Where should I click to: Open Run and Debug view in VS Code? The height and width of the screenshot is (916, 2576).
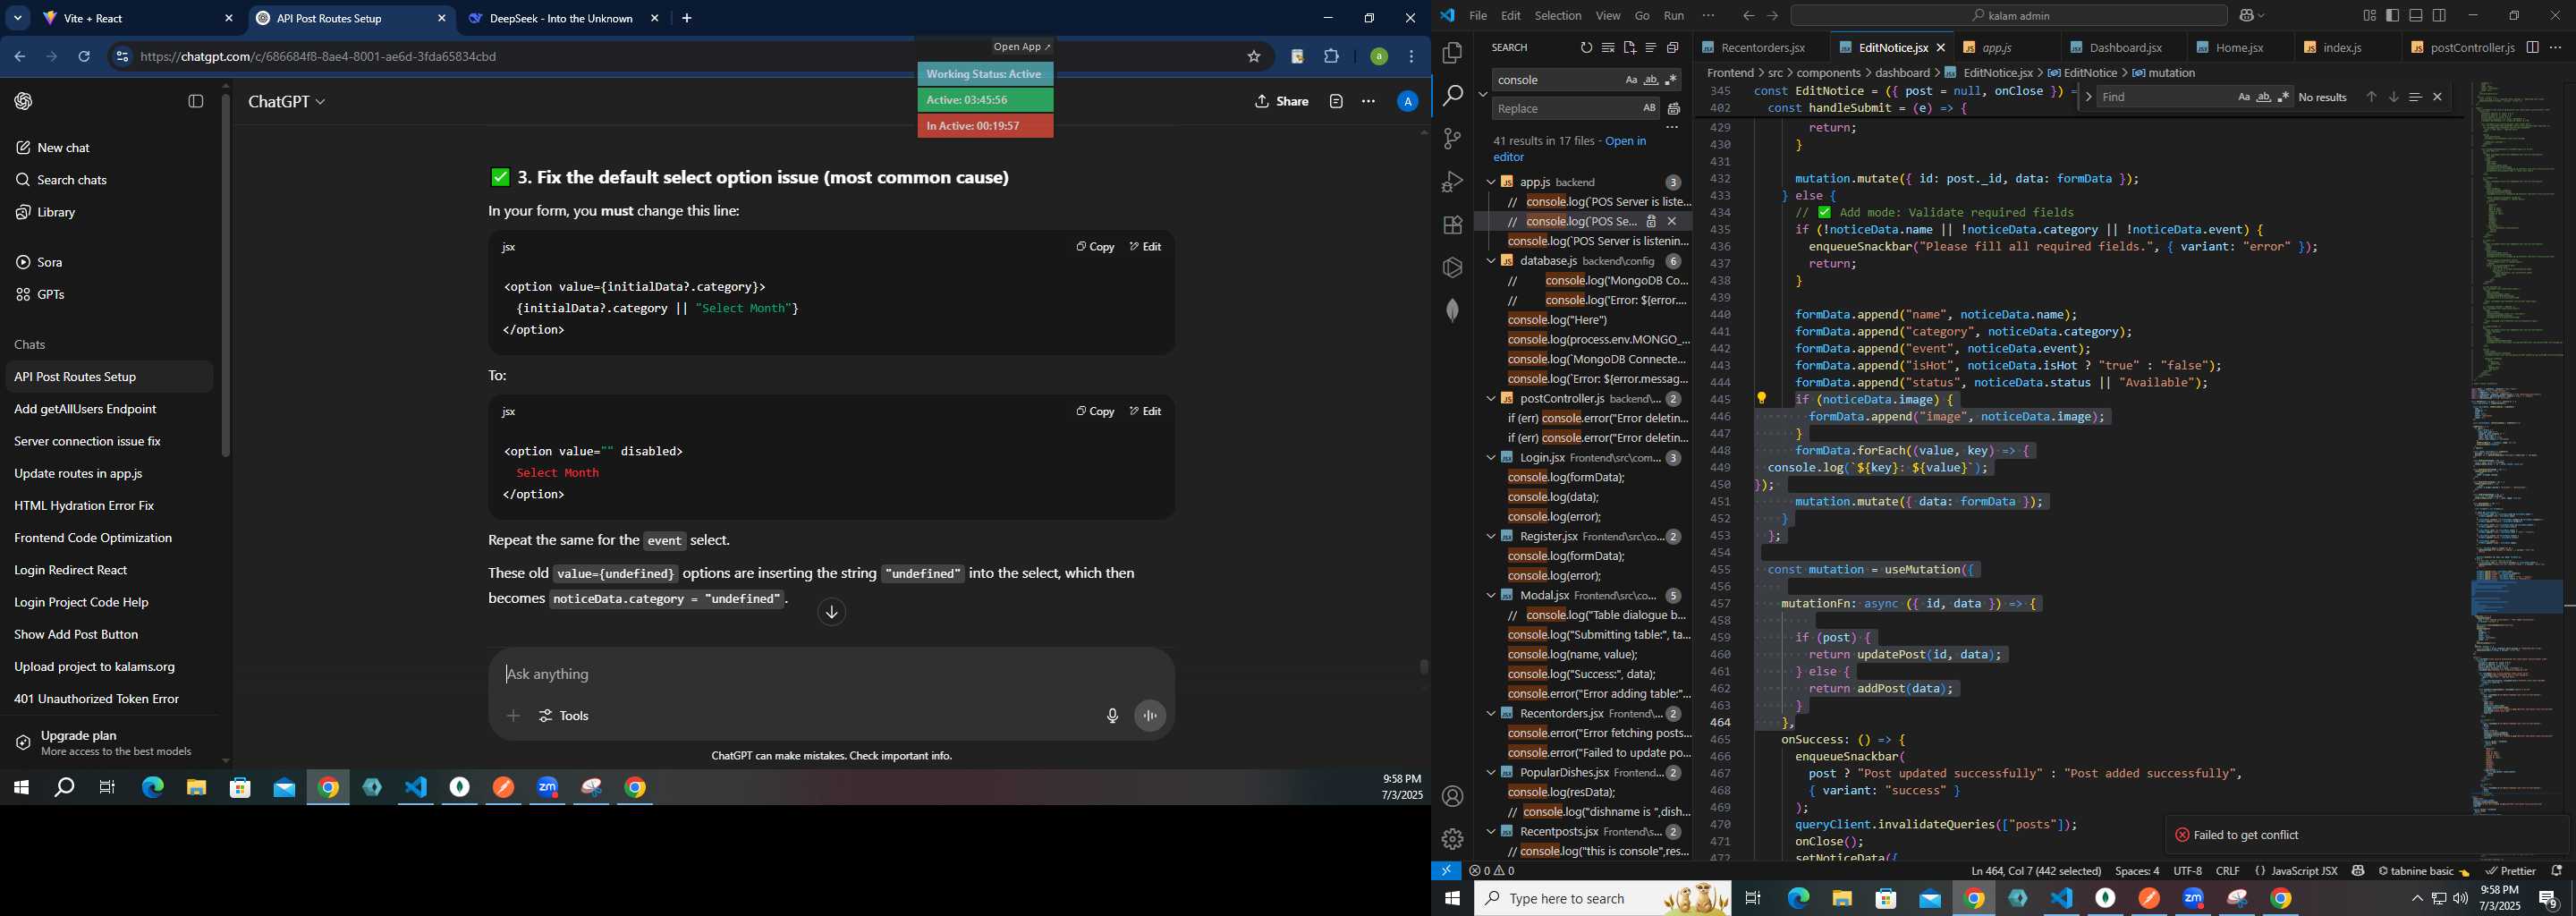1452,182
